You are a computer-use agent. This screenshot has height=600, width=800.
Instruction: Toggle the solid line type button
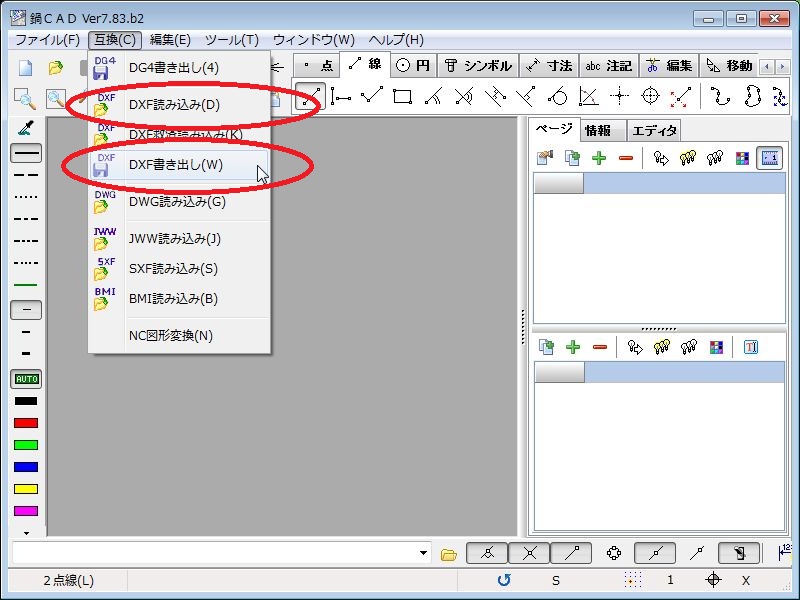tap(26, 153)
